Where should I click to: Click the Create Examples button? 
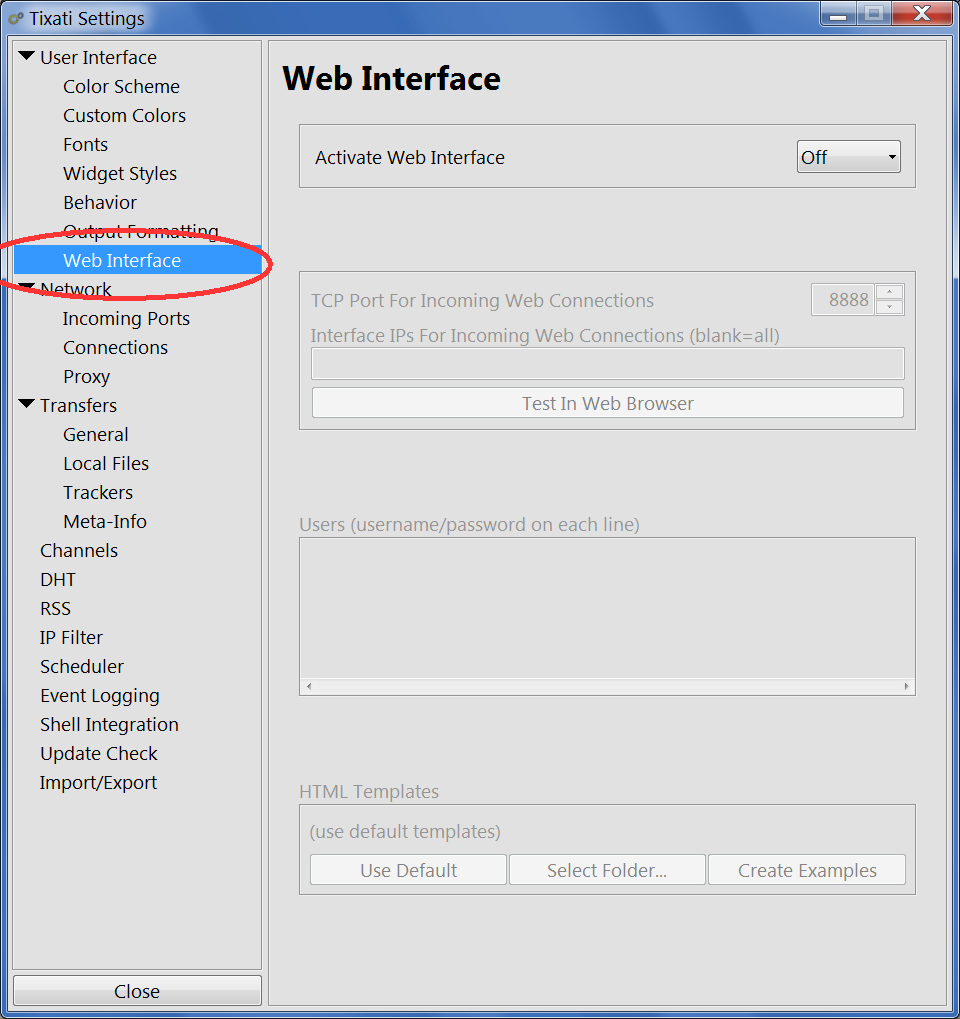point(807,870)
